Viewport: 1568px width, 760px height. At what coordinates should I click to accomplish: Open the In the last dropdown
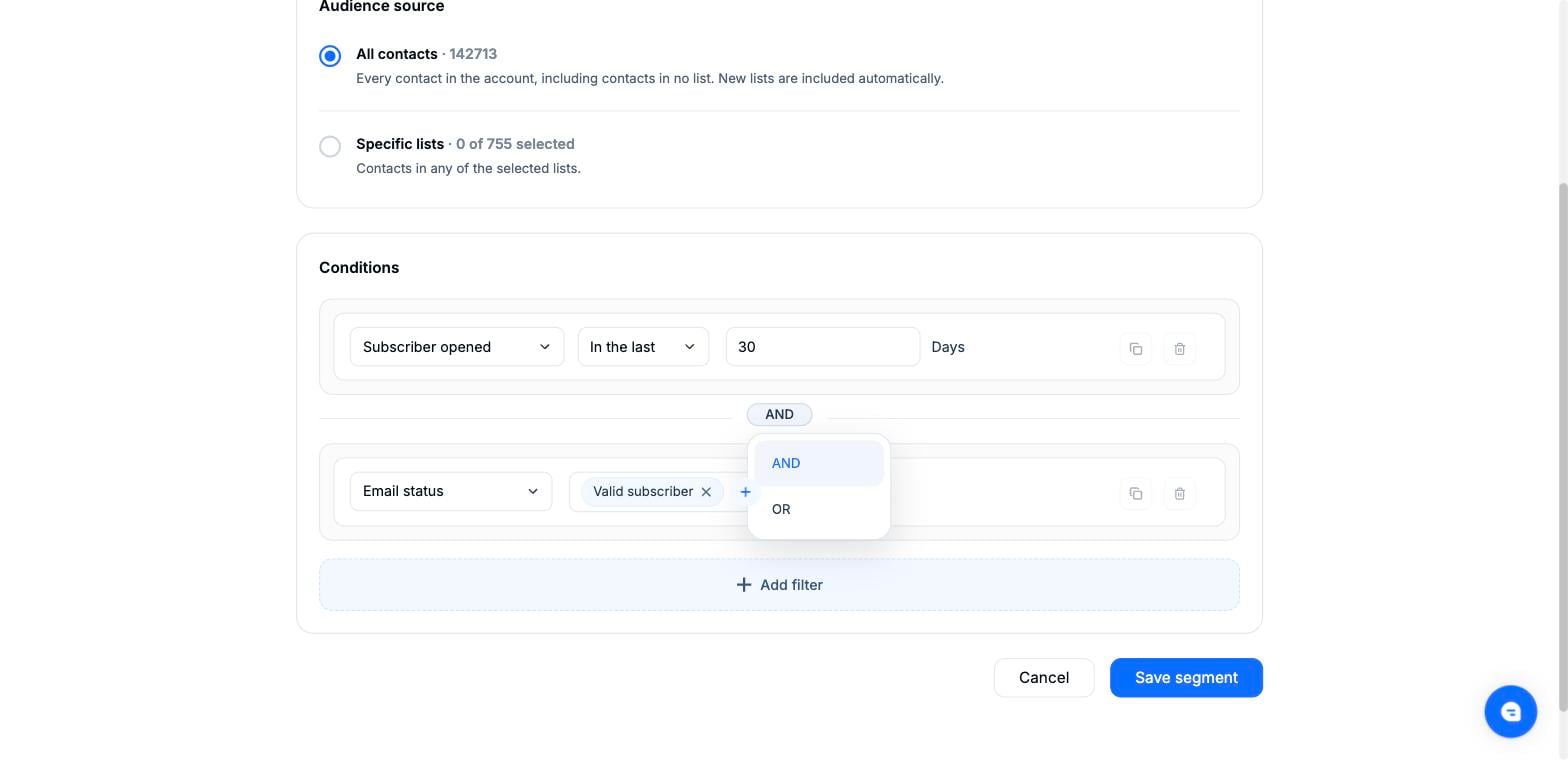643,347
